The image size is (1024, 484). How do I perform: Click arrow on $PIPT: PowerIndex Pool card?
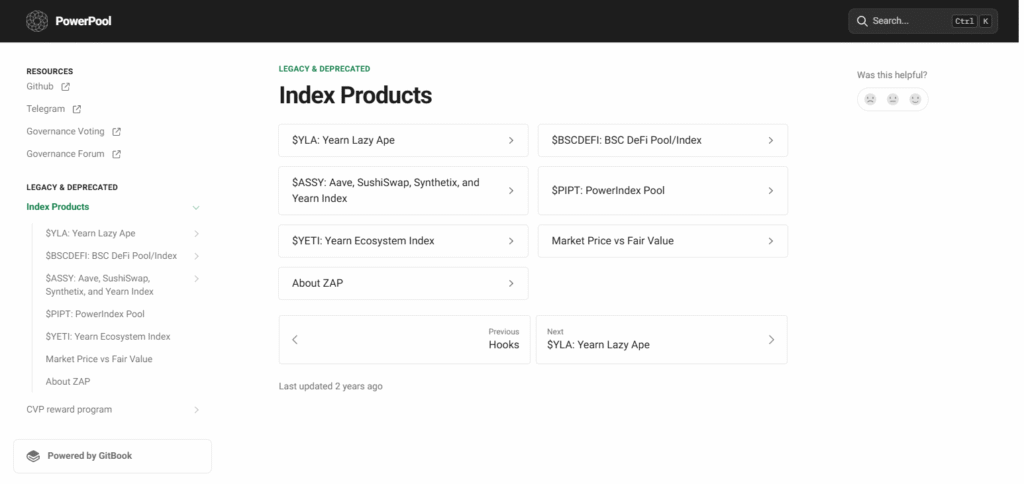point(771,191)
